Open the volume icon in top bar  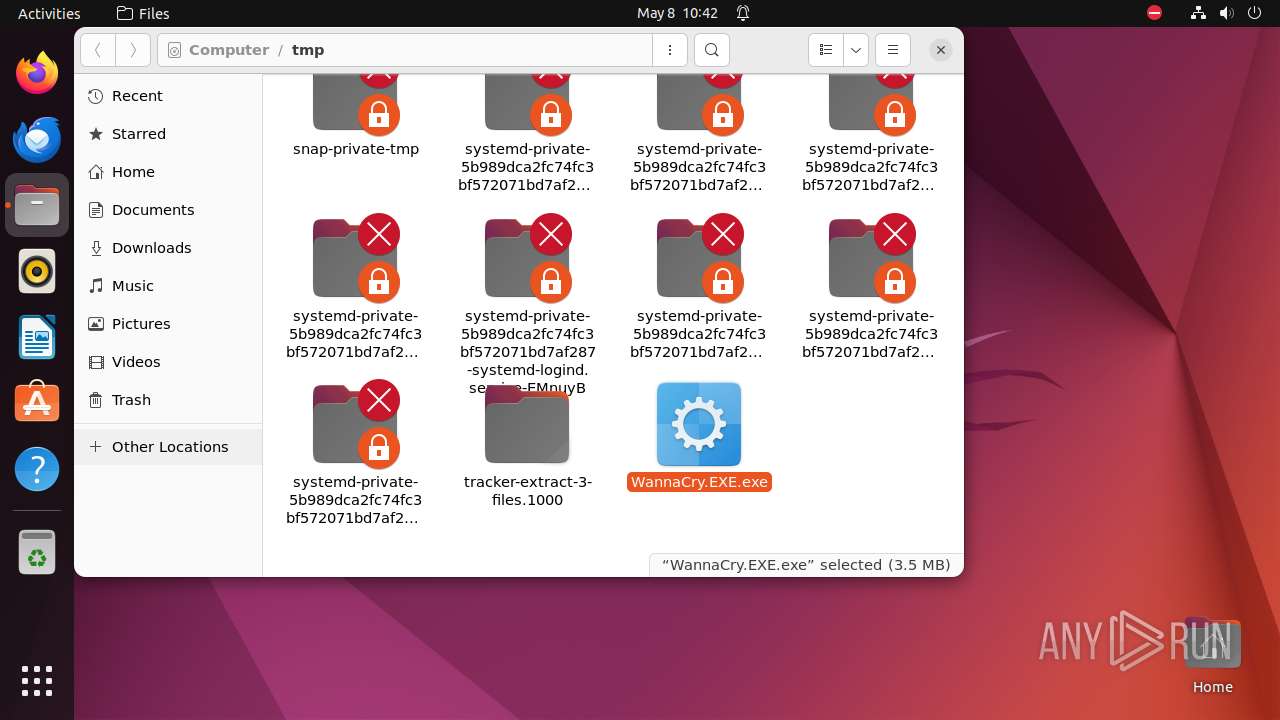point(1227,13)
